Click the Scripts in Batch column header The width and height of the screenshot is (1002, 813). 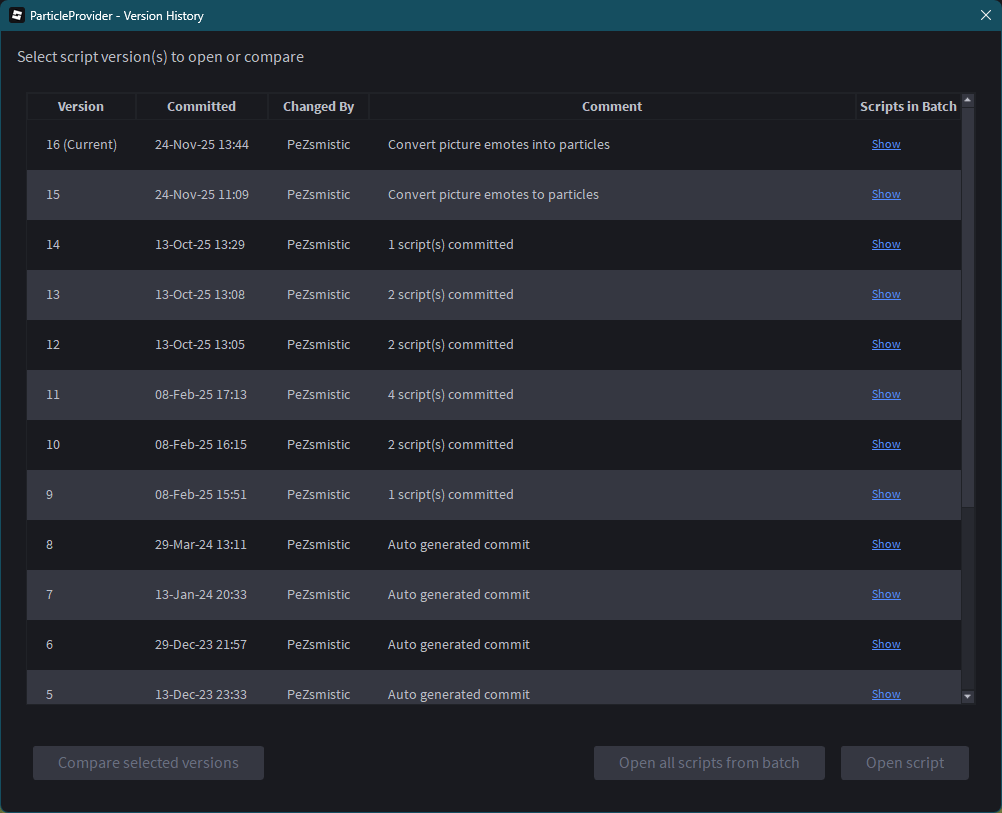908,106
